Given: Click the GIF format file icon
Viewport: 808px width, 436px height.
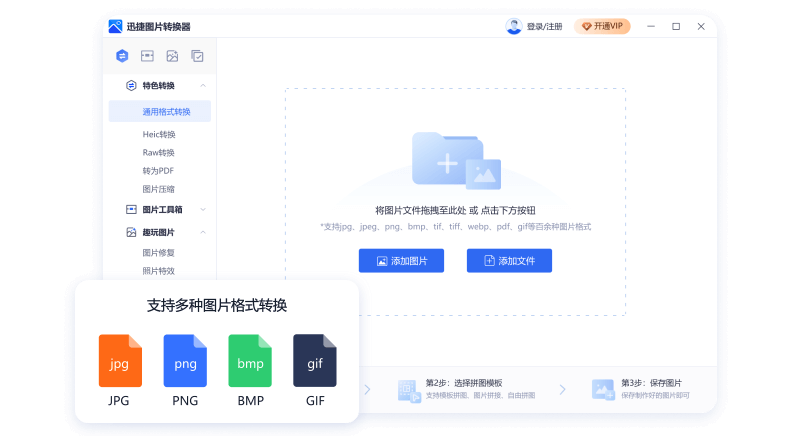Looking at the screenshot, I should pyautogui.click(x=314, y=361).
